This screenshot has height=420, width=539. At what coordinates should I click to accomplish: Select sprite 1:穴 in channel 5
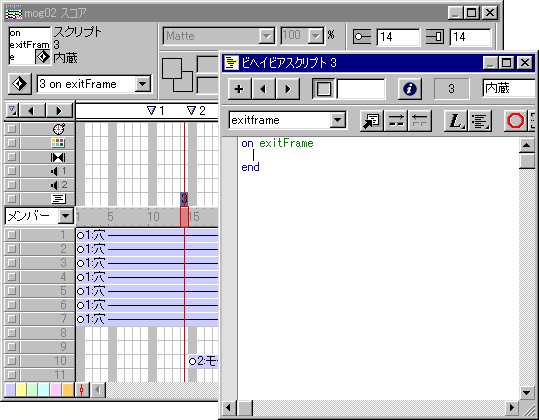147,291
